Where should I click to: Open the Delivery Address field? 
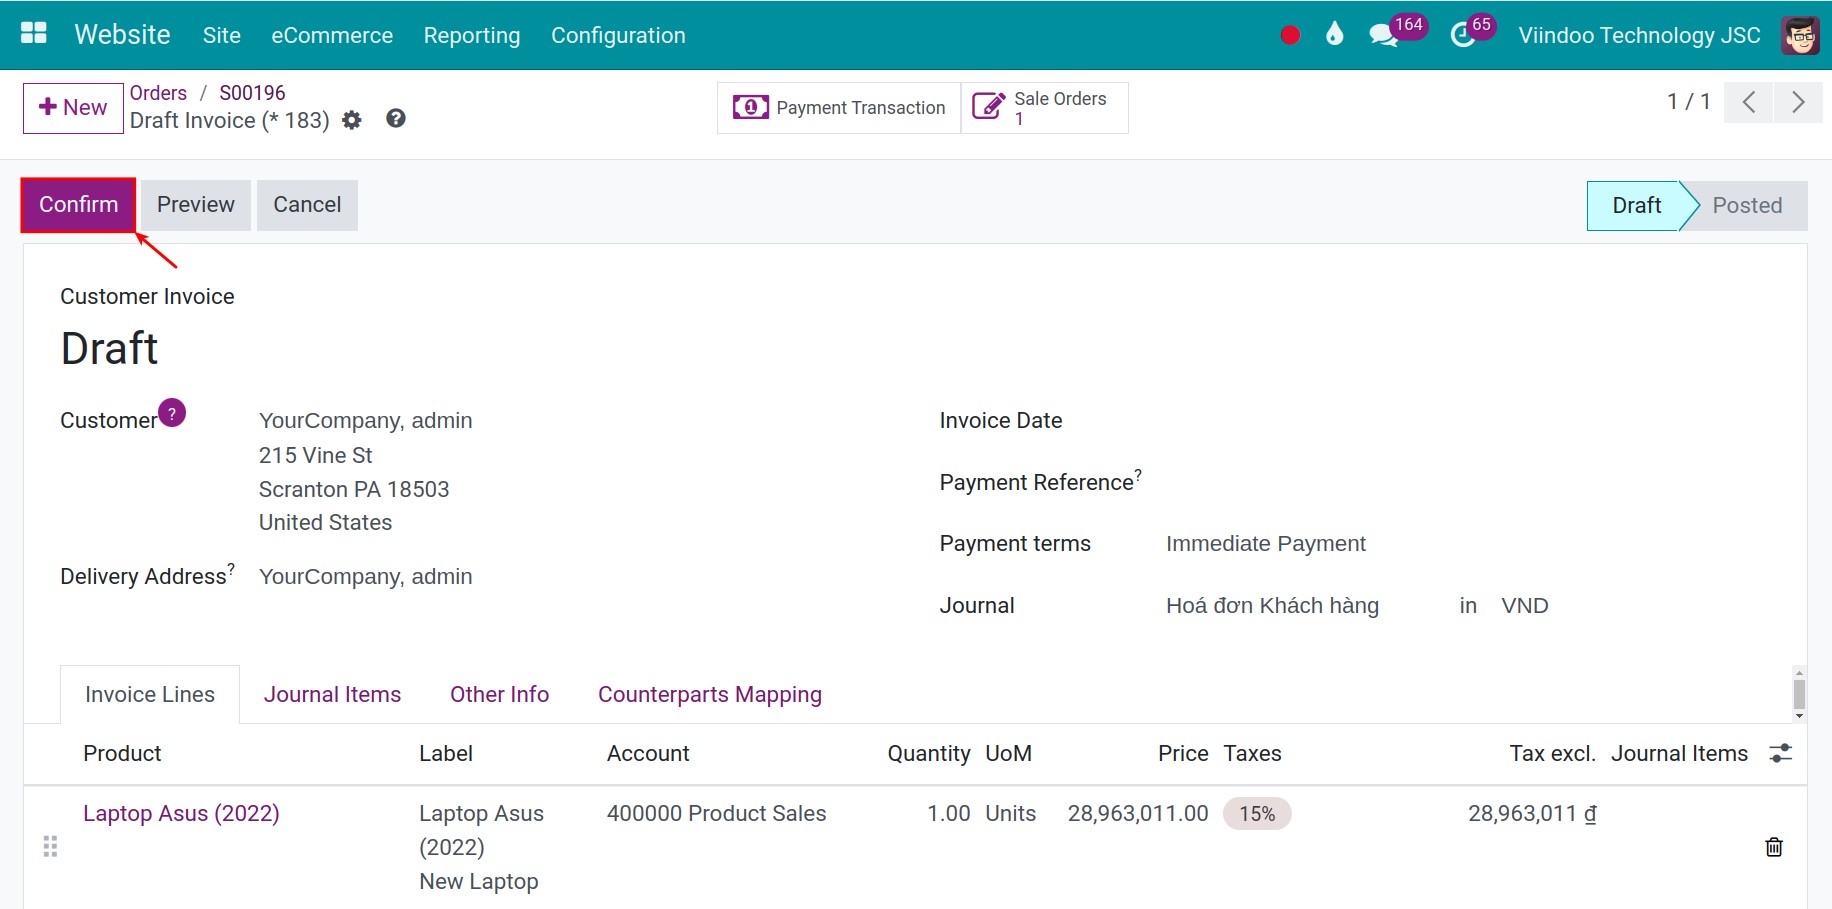(x=366, y=577)
